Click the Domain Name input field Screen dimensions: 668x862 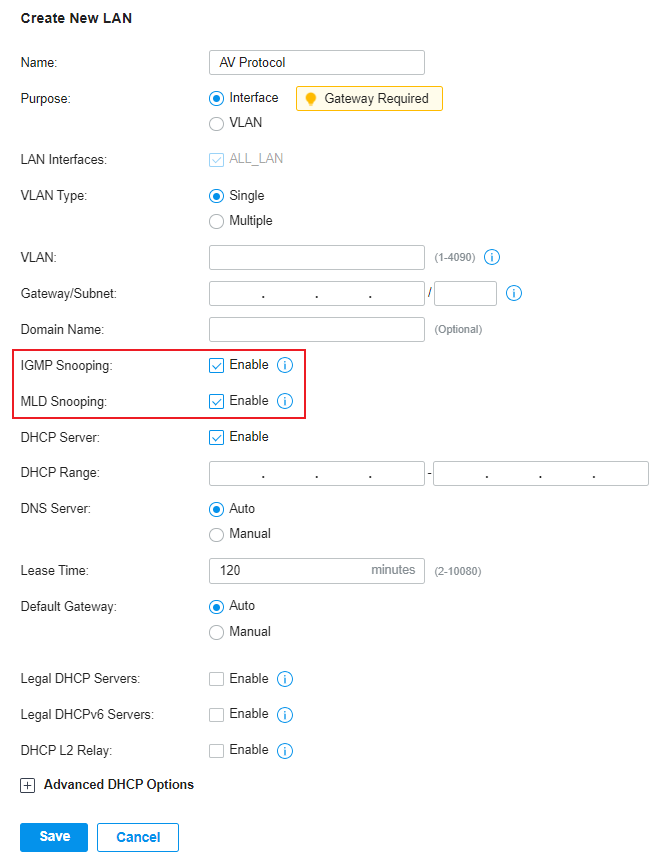(317, 329)
